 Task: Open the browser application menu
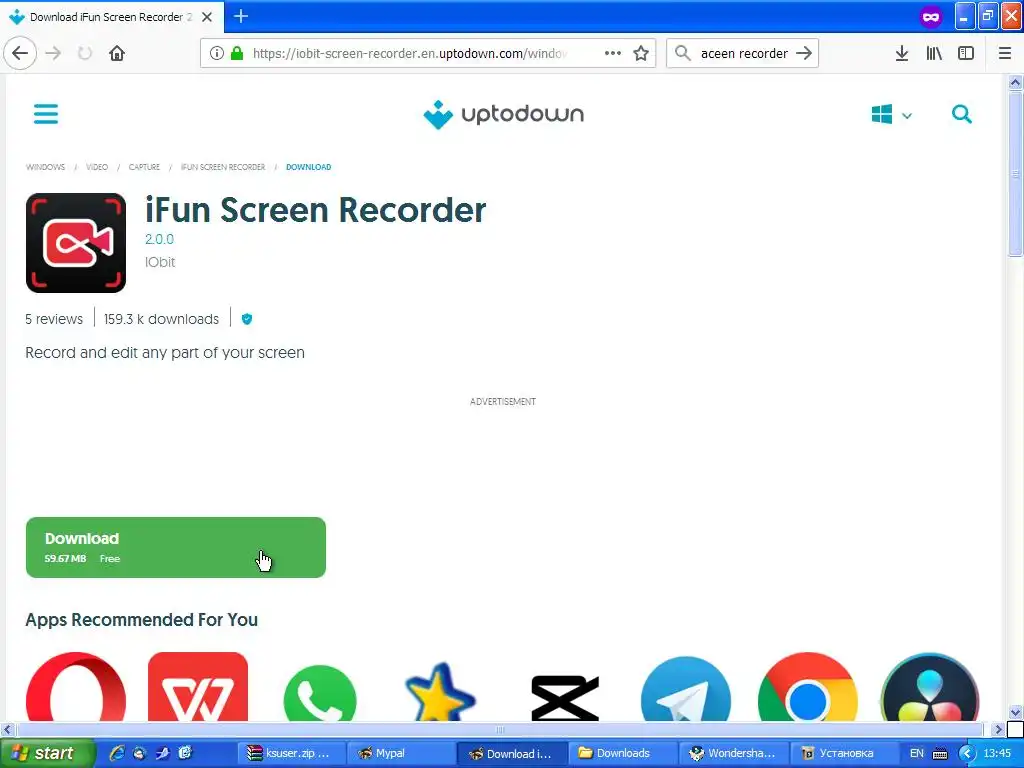pyautogui.click(x=1005, y=53)
